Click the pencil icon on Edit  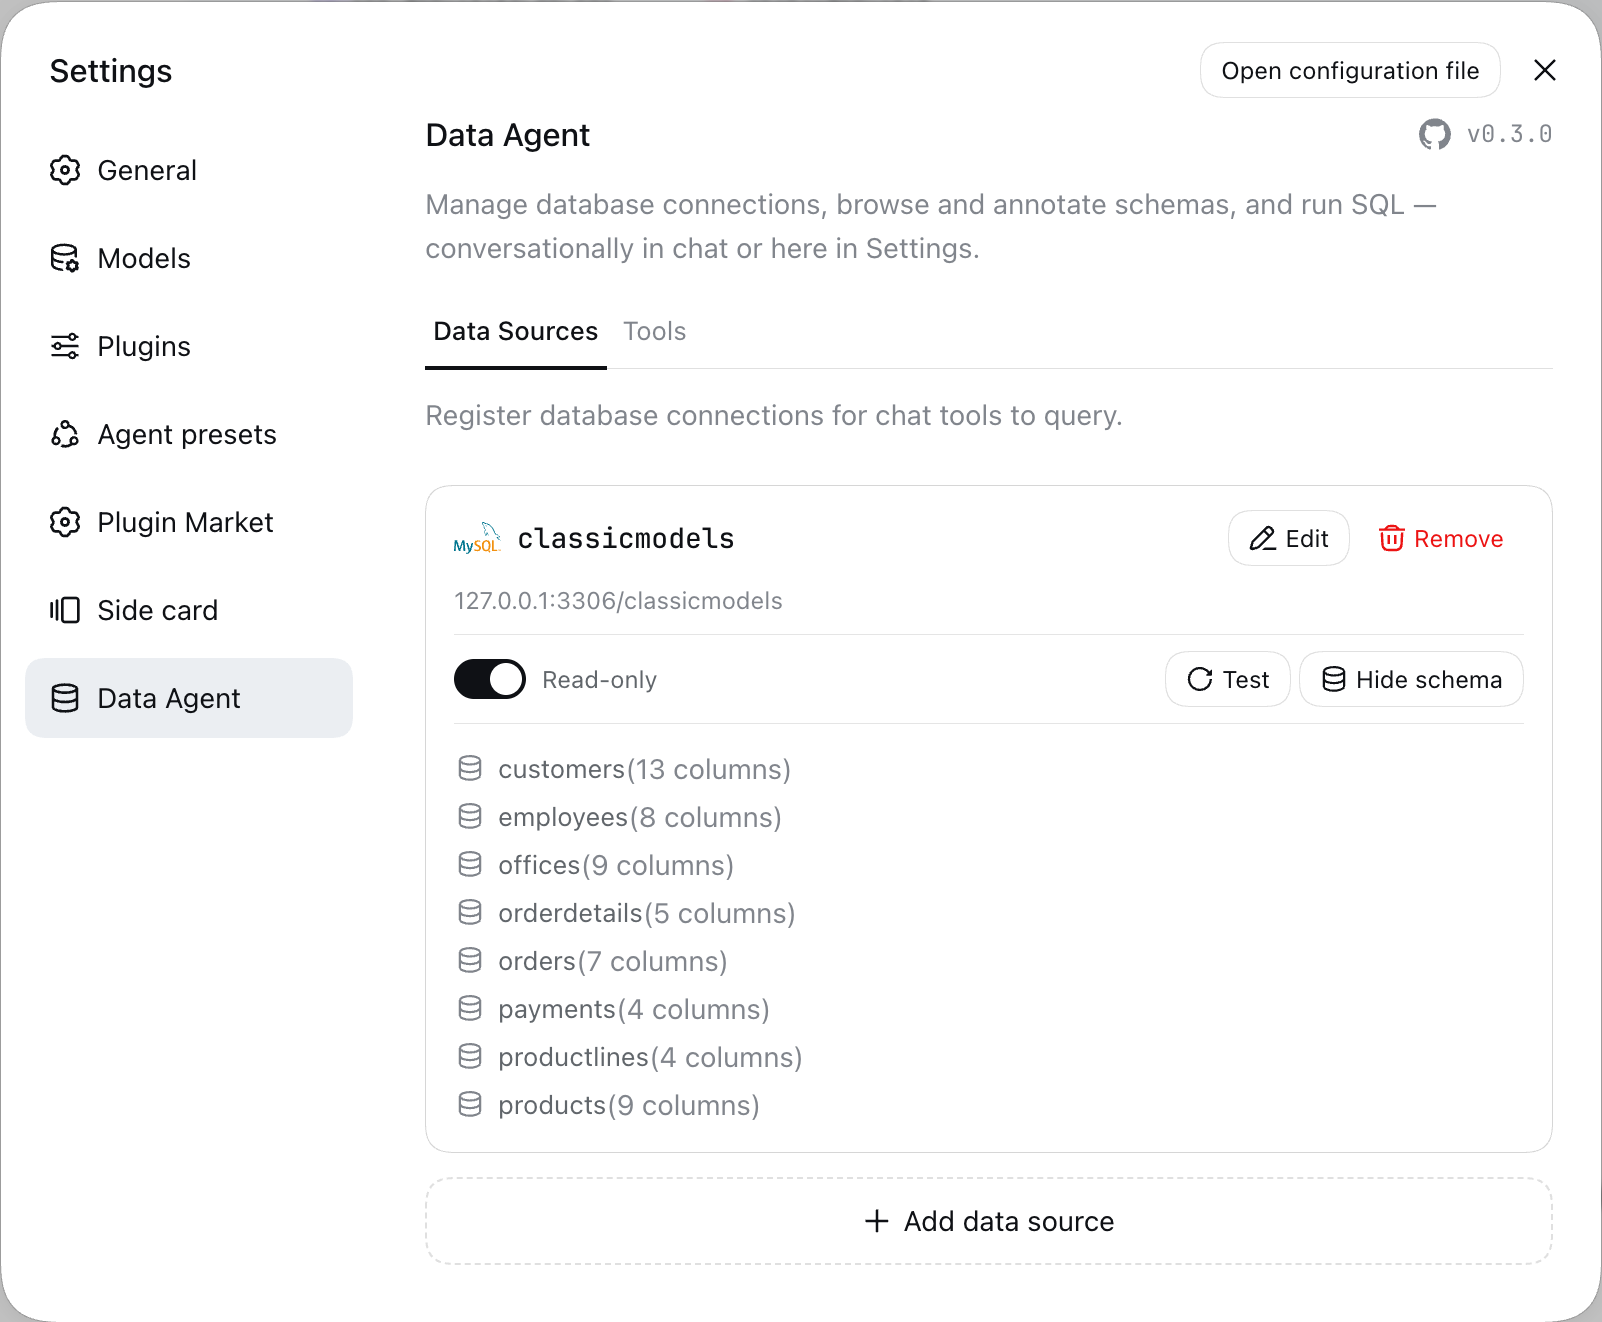coord(1263,539)
